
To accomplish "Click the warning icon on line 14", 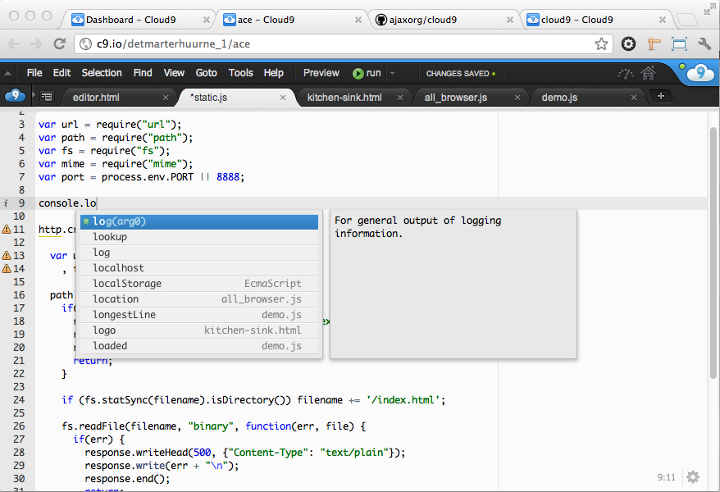I will pyautogui.click(x=6, y=268).
